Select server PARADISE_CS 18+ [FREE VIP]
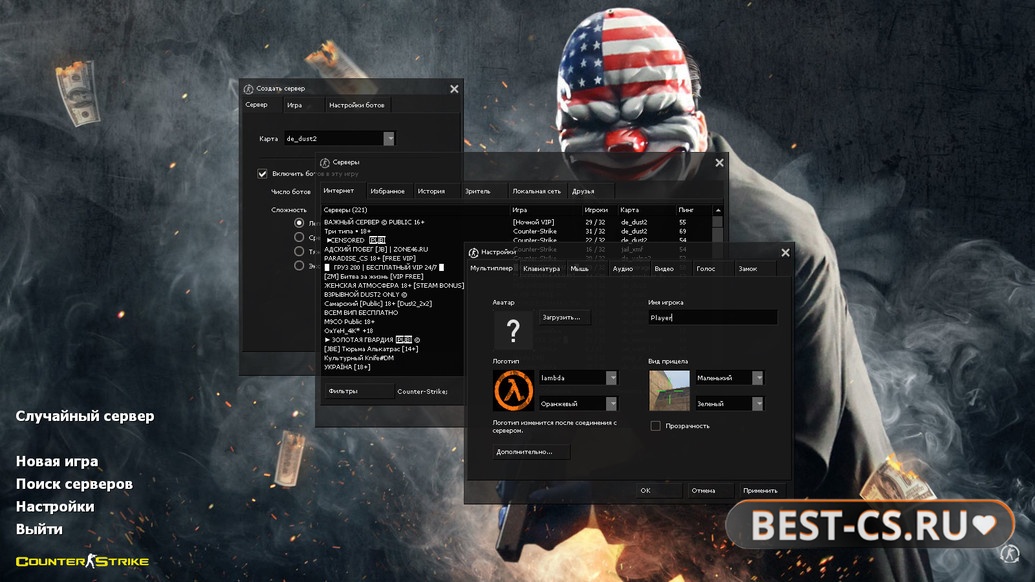This screenshot has height=582, width=1035. pos(393,259)
